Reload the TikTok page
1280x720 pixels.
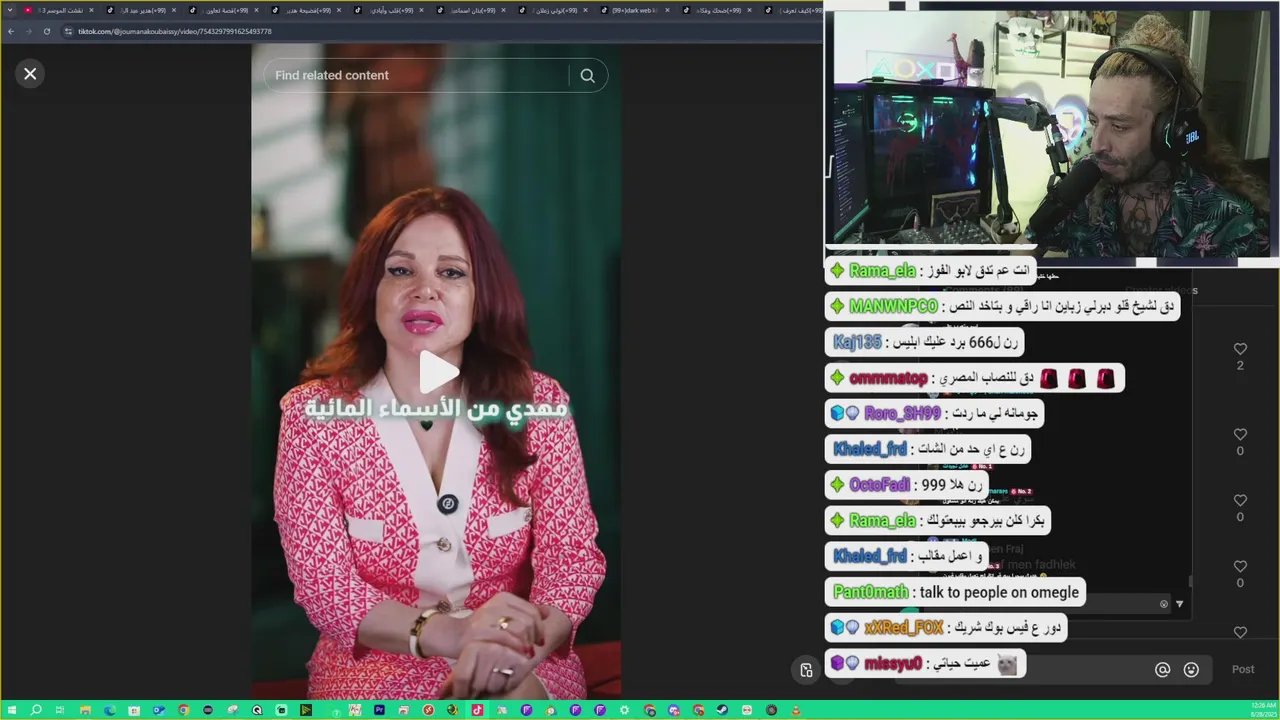coord(46,31)
